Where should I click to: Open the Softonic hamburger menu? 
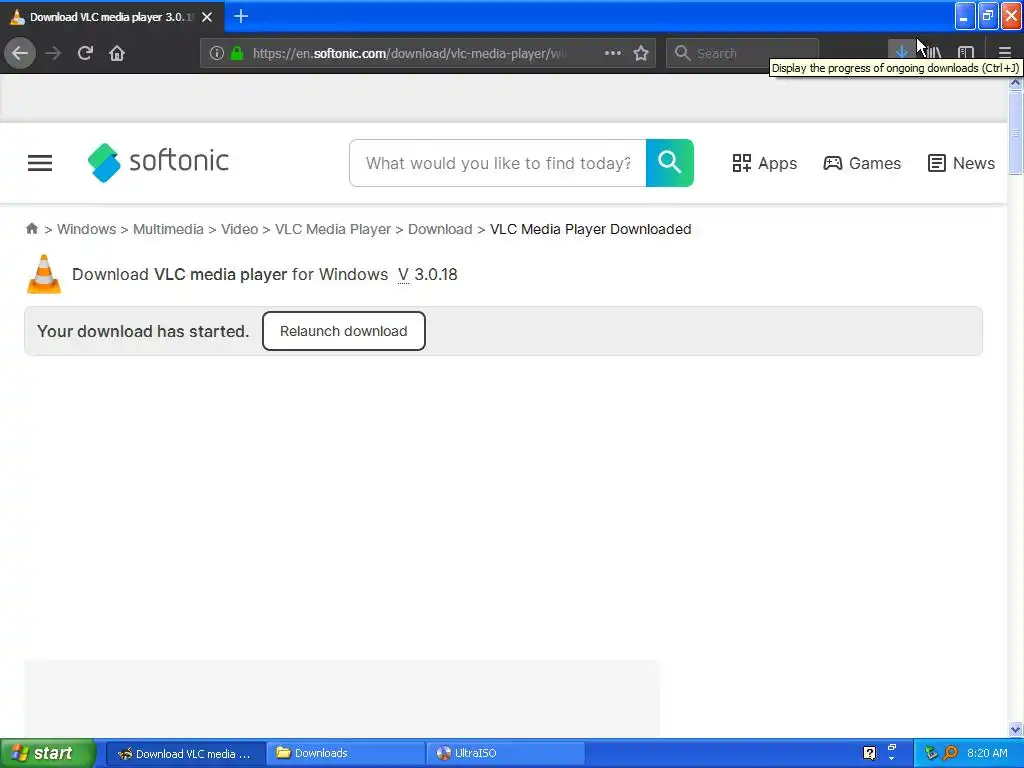pyautogui.click(x=40, y=163)
